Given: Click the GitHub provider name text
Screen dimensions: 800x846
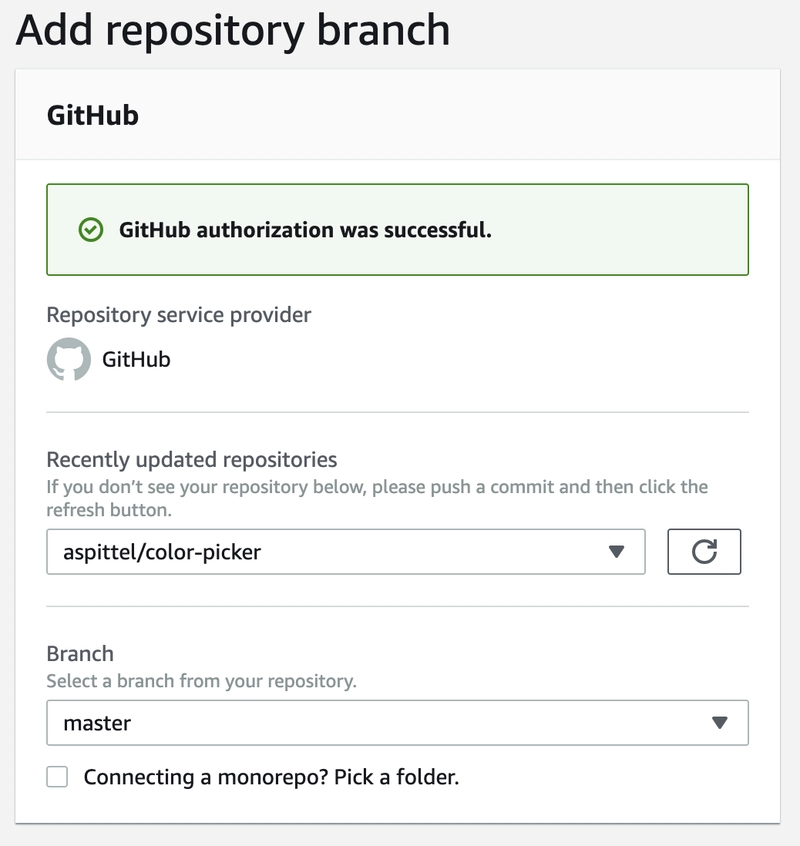Looking at the screenshot, I should click(136, 359).
